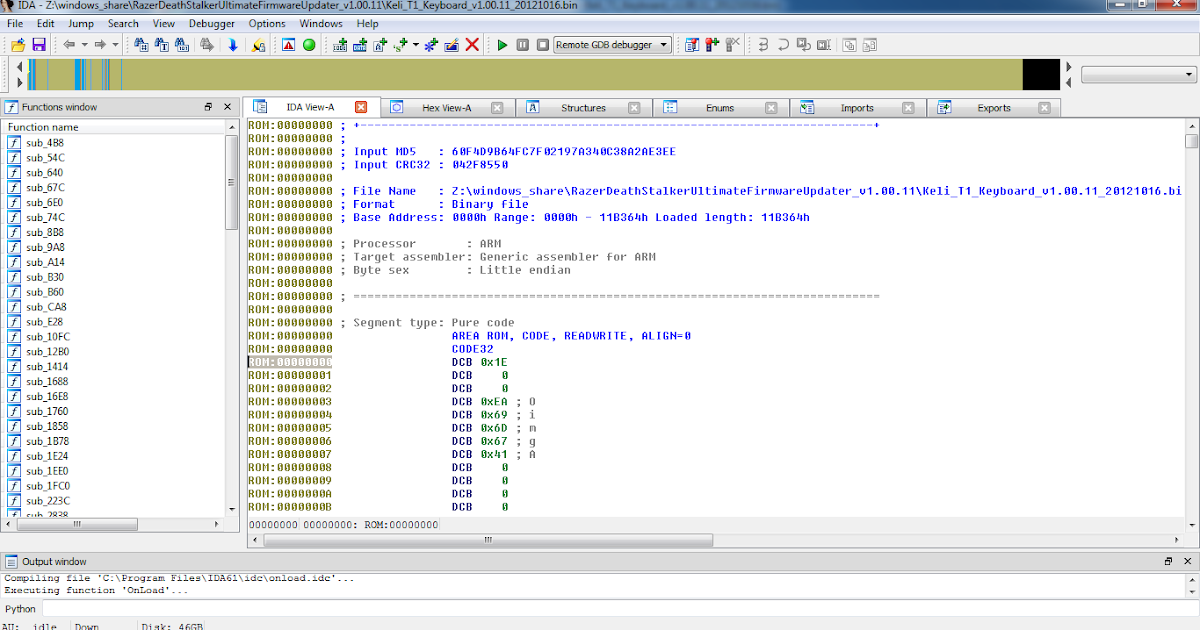
Task: Switch to the Hex View-A tab
Action: [446, 108]
